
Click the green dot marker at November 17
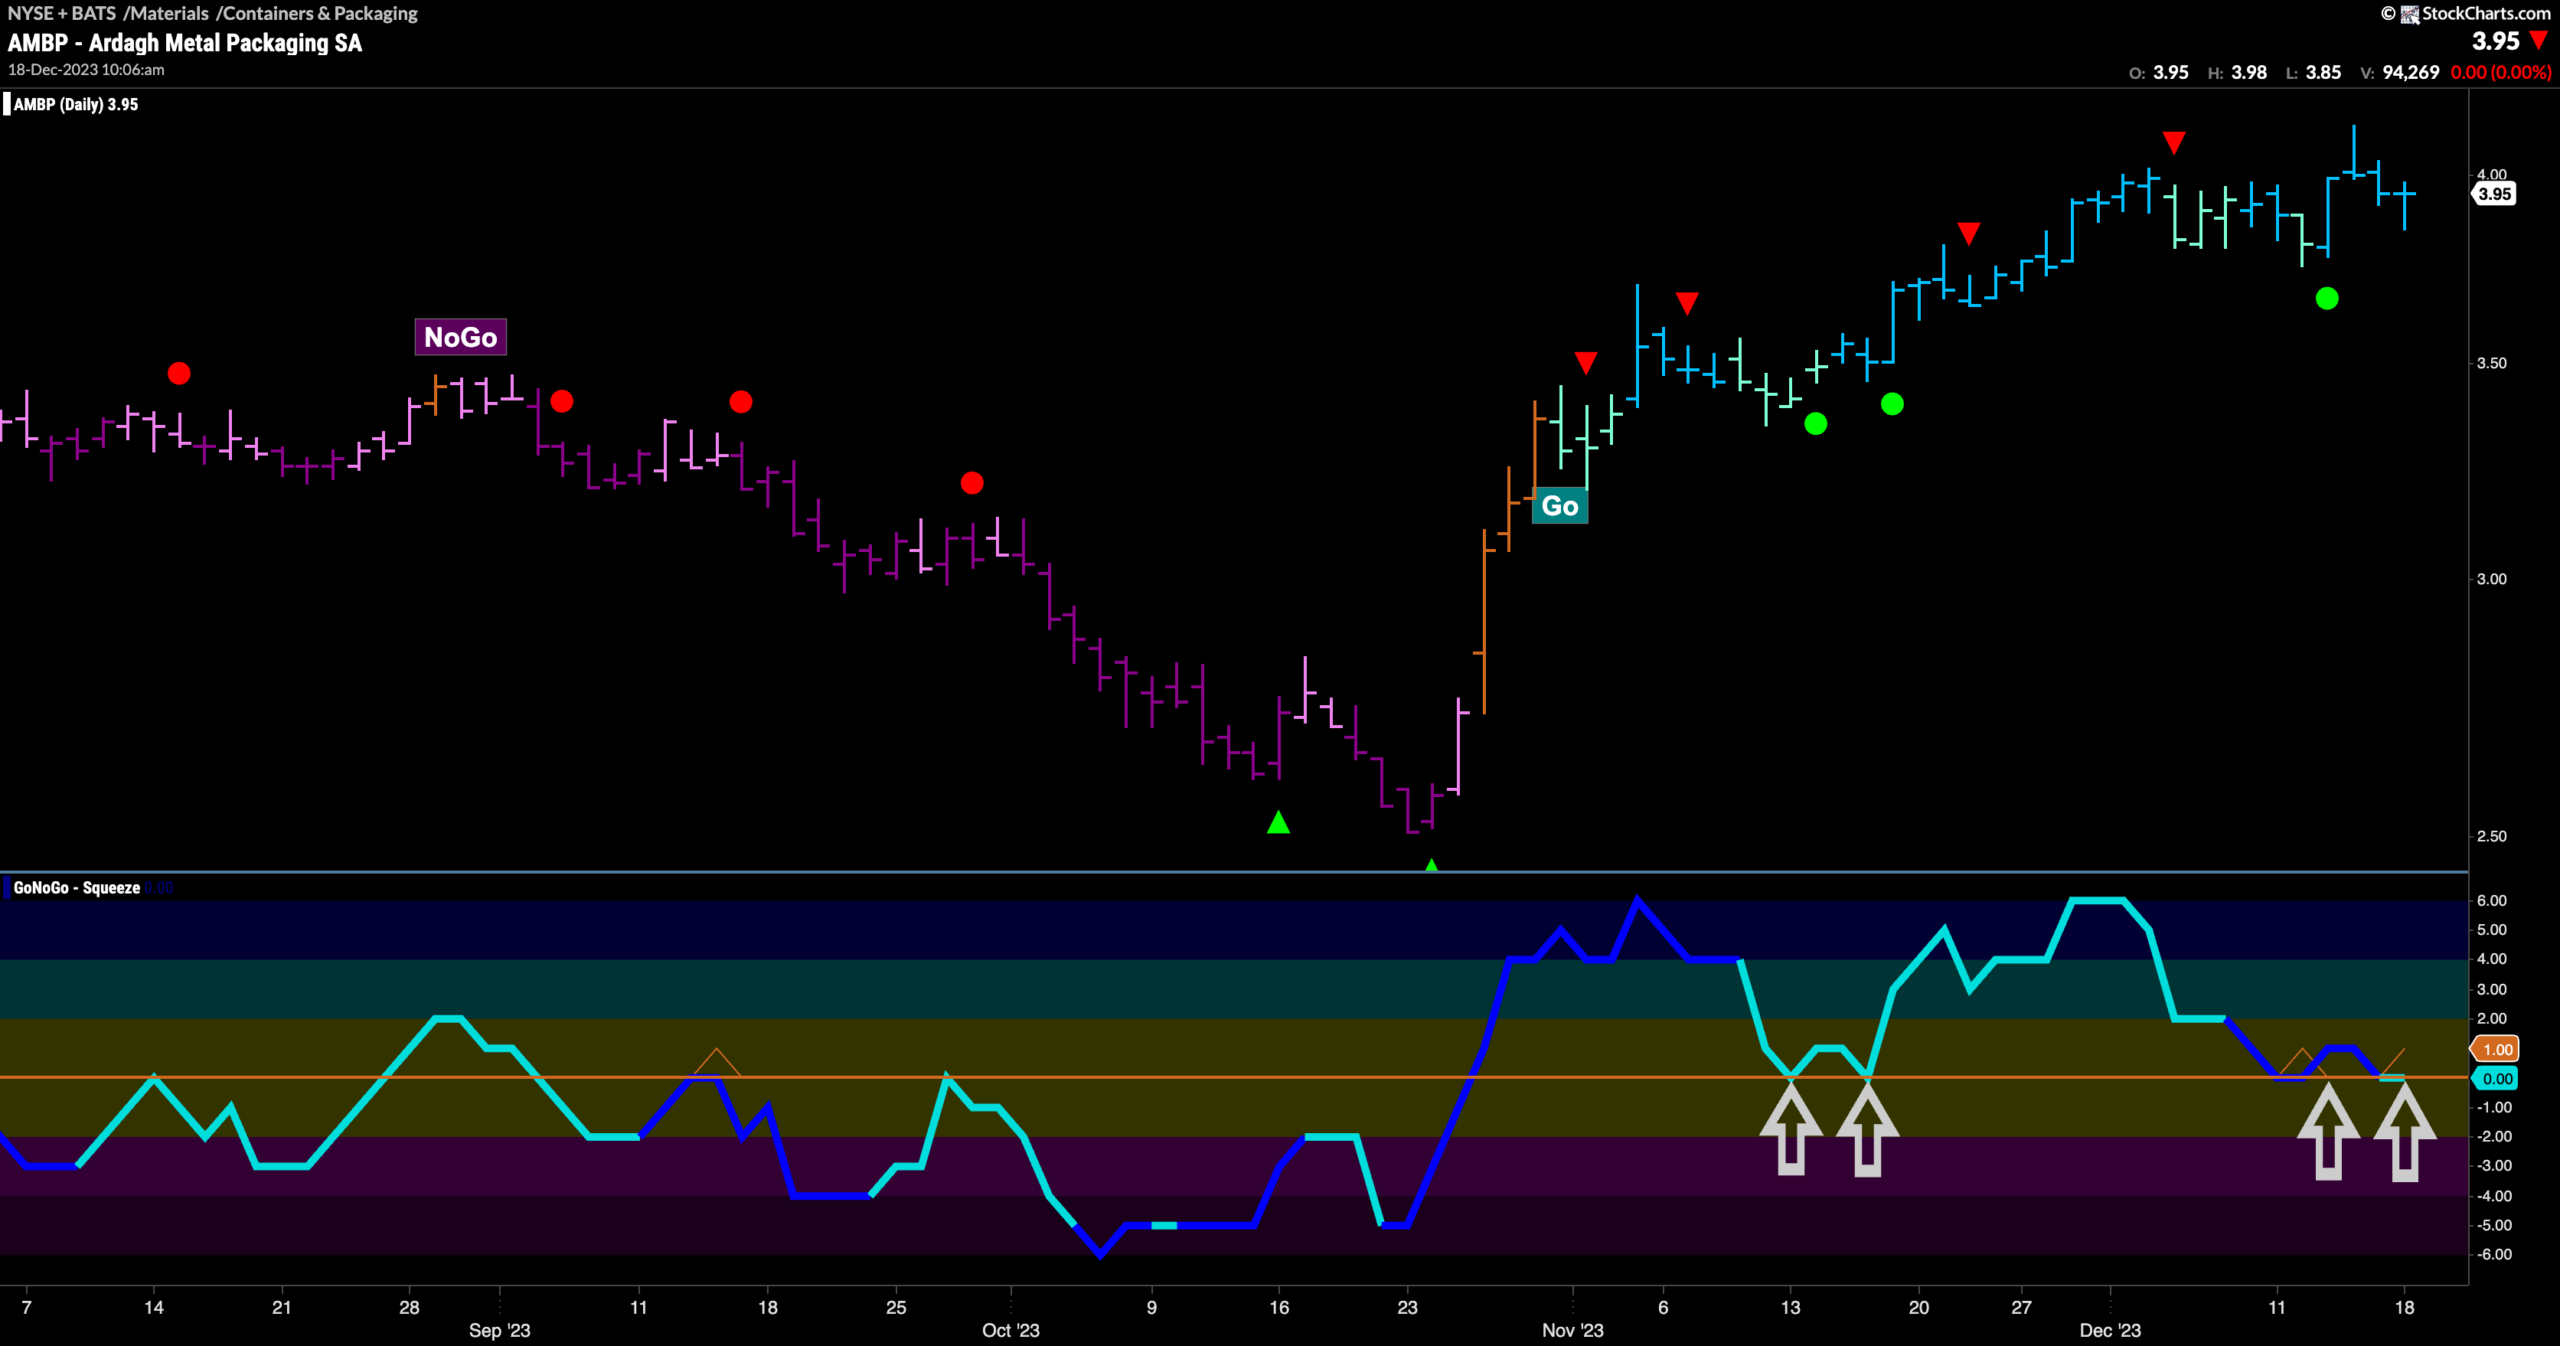click(1892, 404)
